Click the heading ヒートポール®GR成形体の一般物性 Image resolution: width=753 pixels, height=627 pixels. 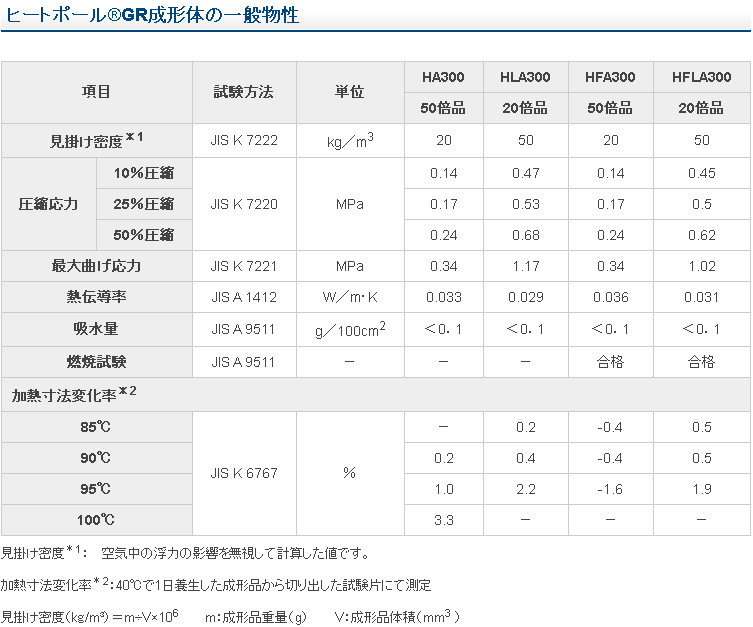click(x=152, y=15)
